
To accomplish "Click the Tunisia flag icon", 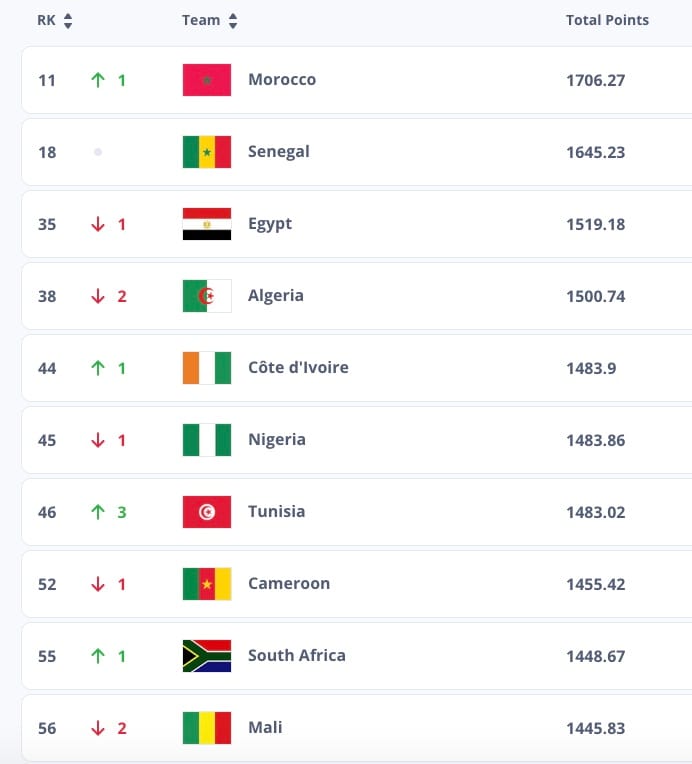I will [207, 512].
